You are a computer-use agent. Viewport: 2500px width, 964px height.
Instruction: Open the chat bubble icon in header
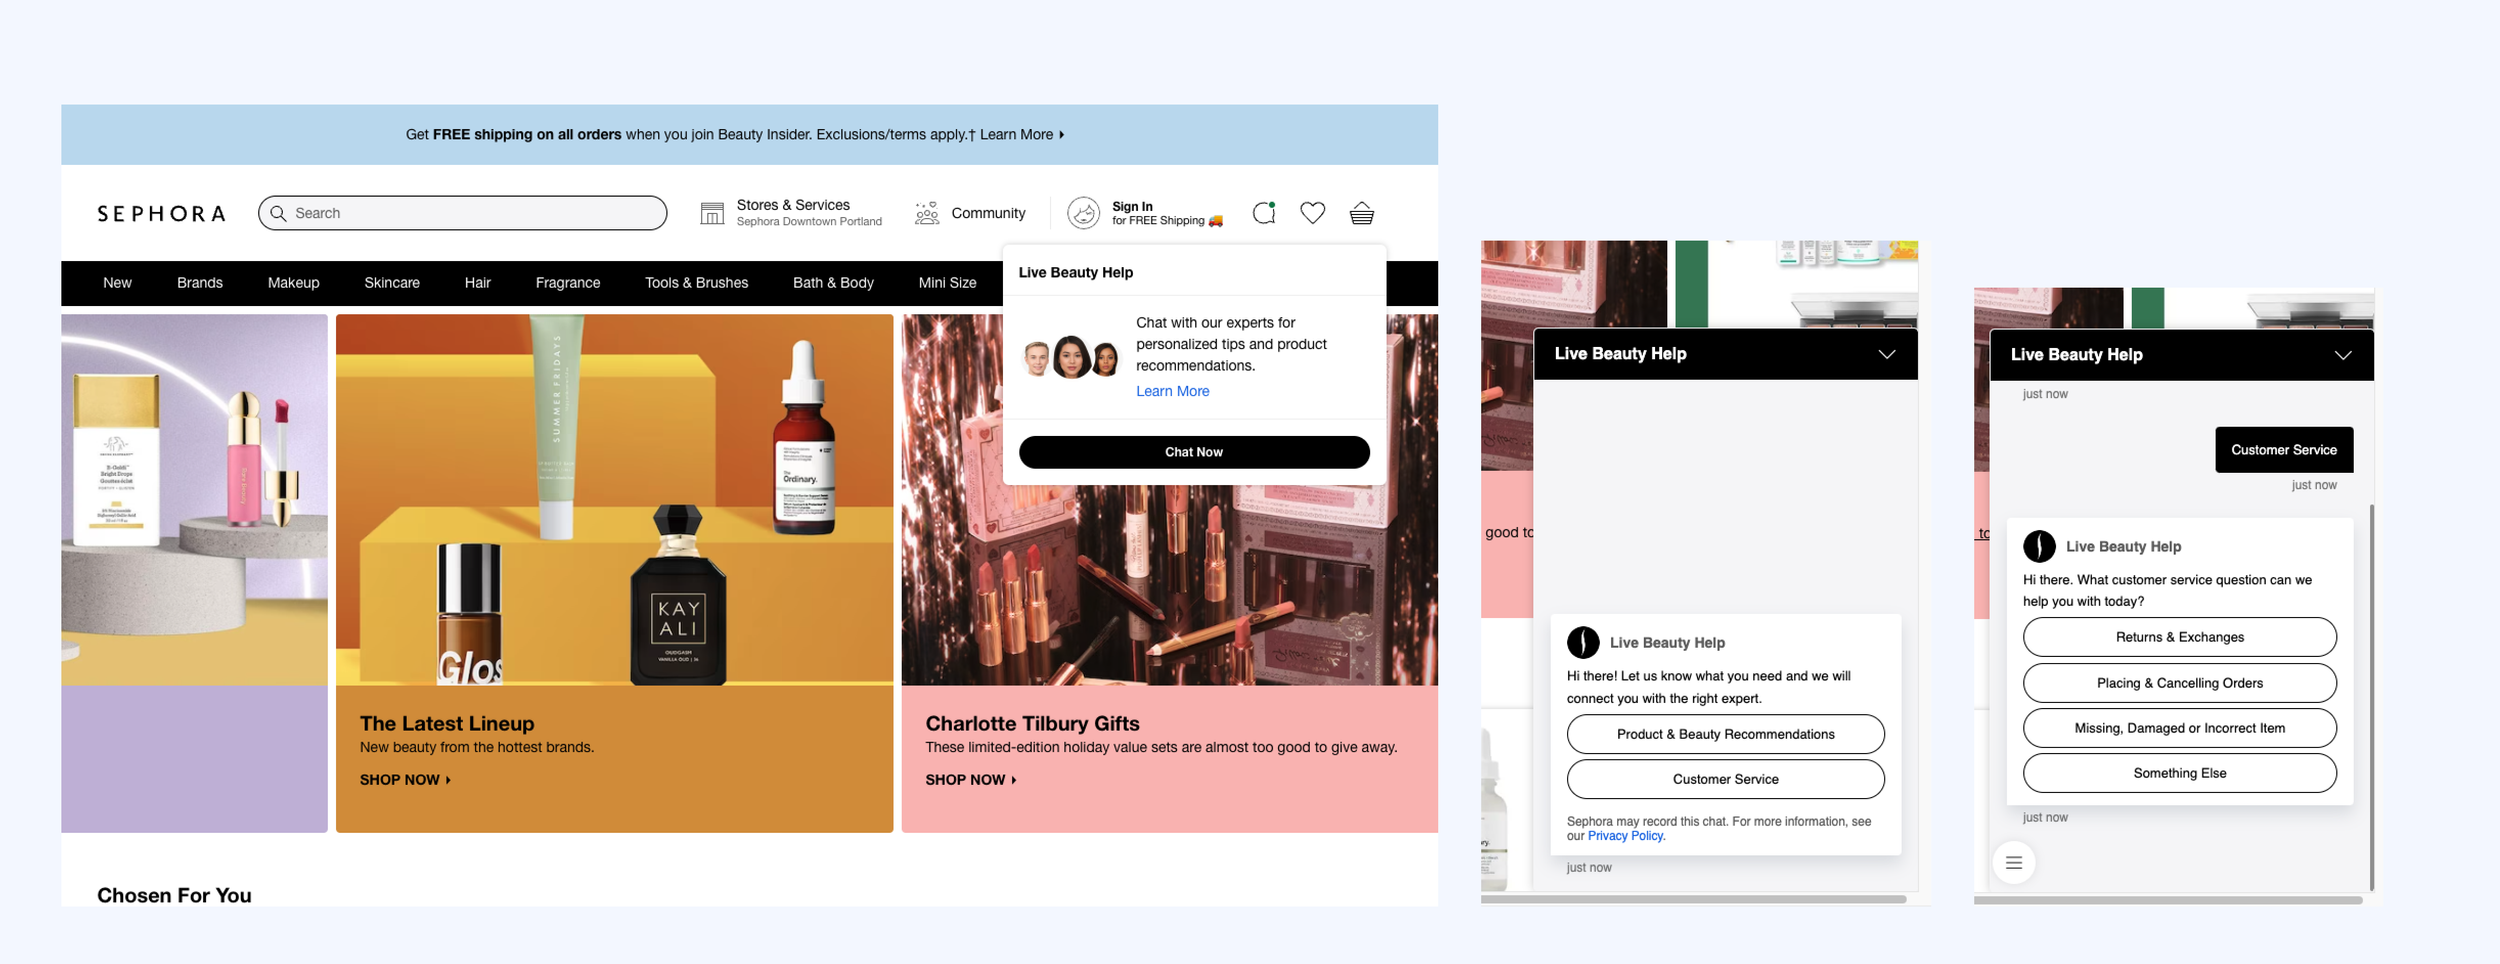(1264, 213)
